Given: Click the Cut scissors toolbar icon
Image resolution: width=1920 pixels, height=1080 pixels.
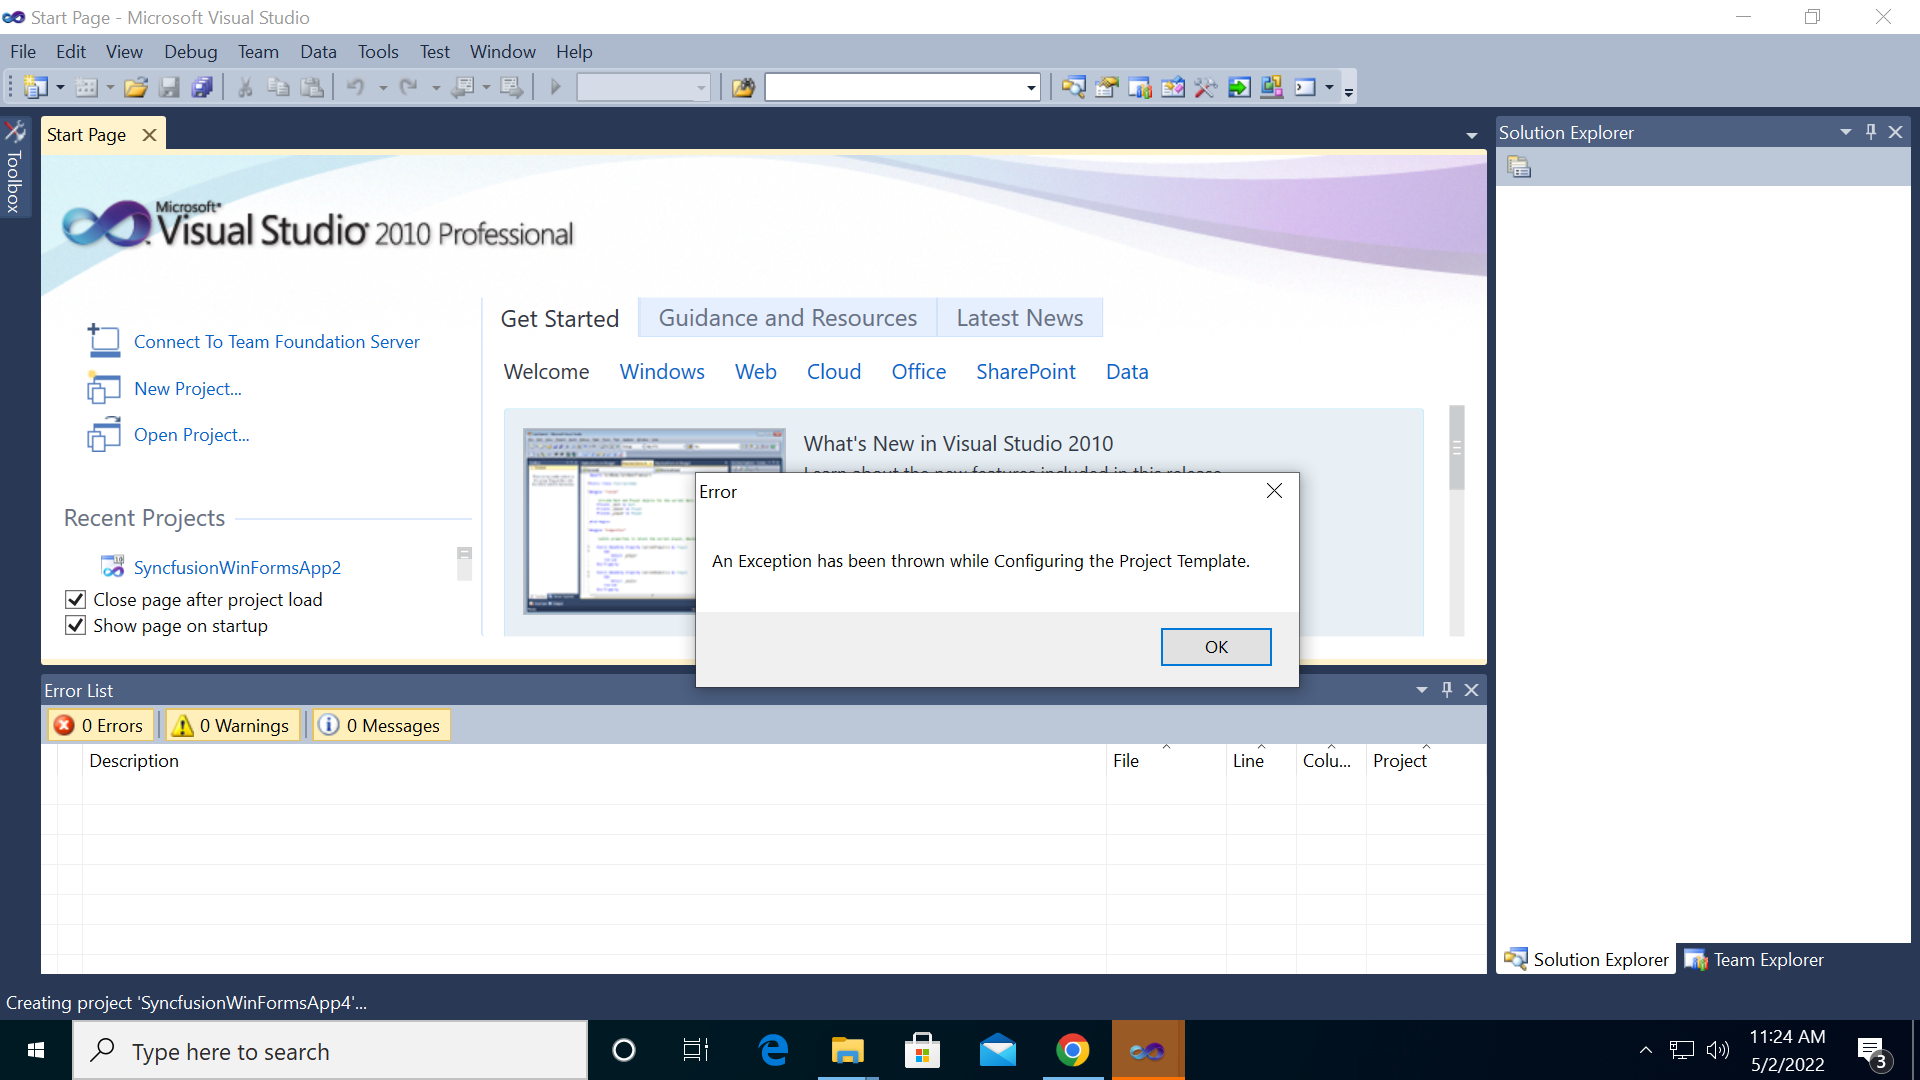Looking at the screenshot, I should click(x=245, y=88).
